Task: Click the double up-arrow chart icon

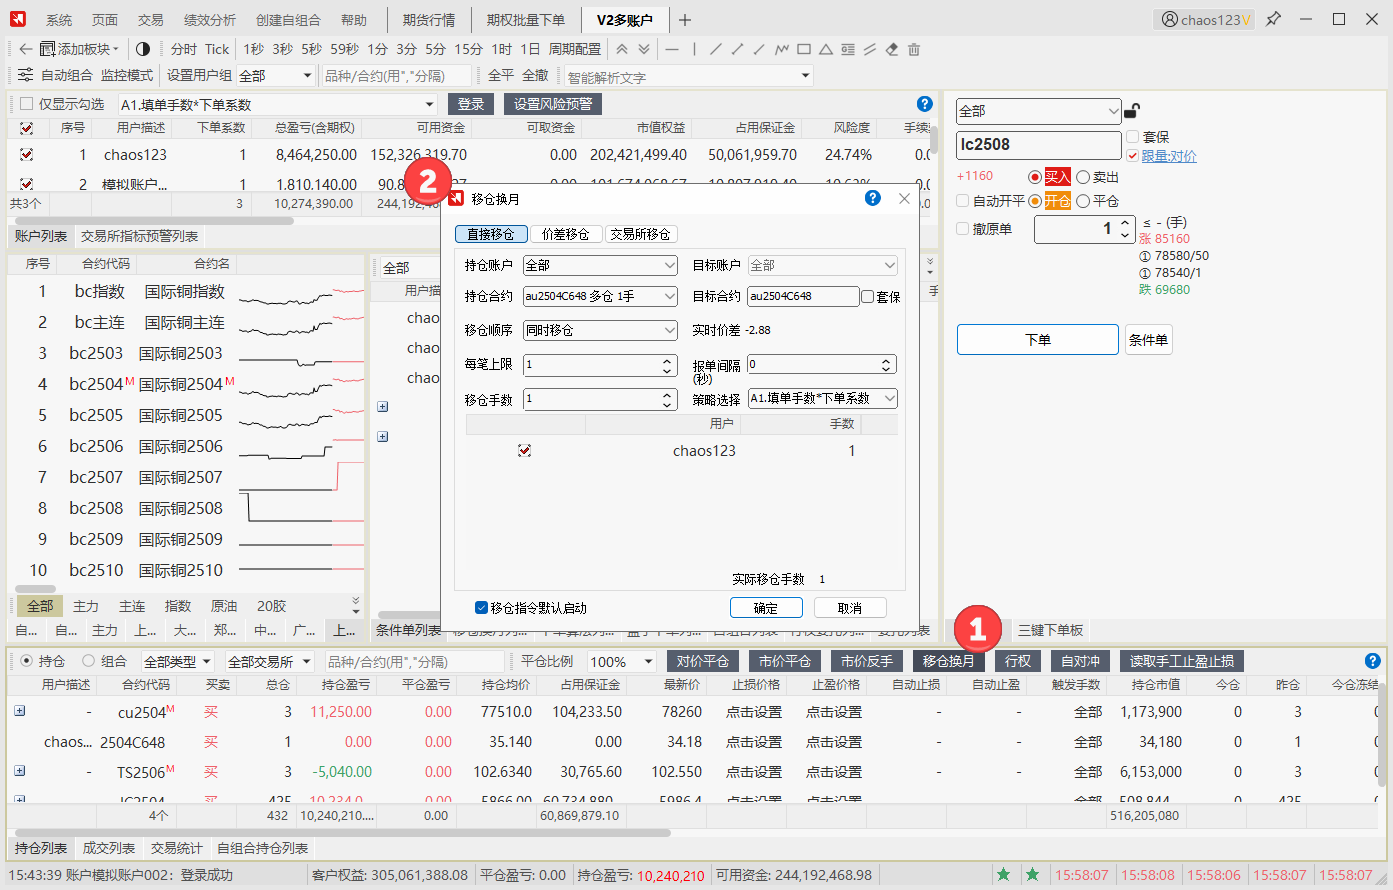Action: pyautogui.click(x=622, y=49)
